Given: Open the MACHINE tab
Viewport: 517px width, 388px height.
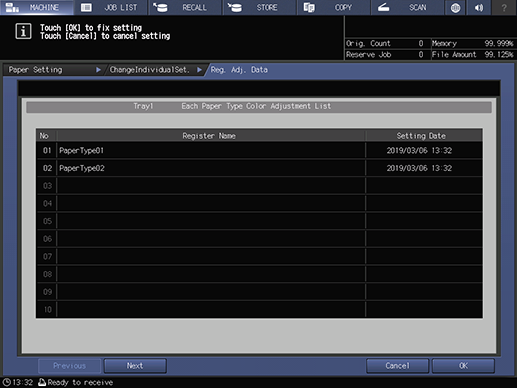Looking at the screenshot, I should (x=37, y=7).
